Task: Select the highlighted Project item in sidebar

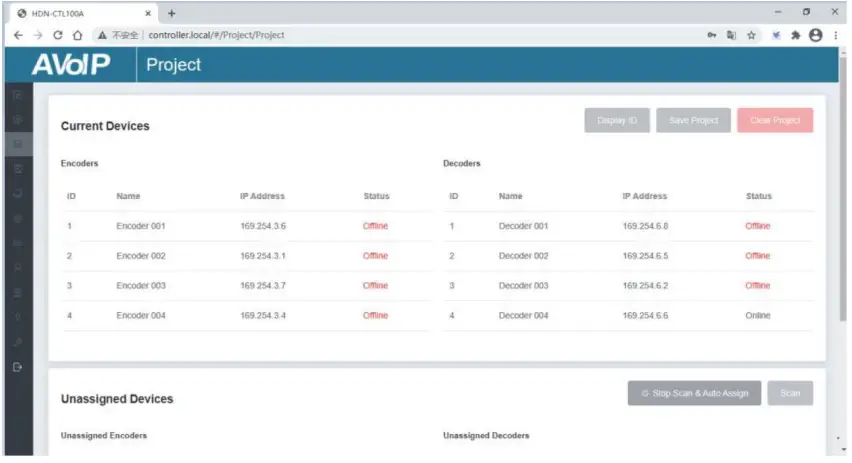Action: (x=18, y=144)
